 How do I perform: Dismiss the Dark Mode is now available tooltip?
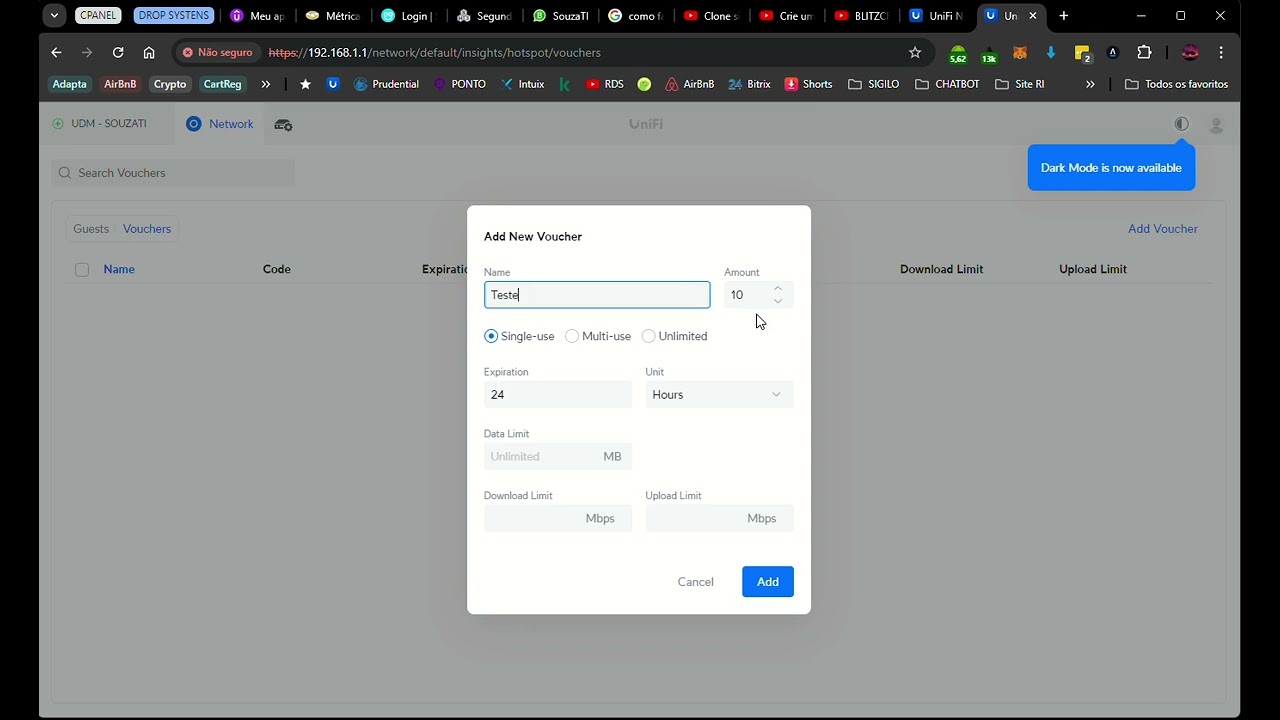click(x=1111, y=168)
